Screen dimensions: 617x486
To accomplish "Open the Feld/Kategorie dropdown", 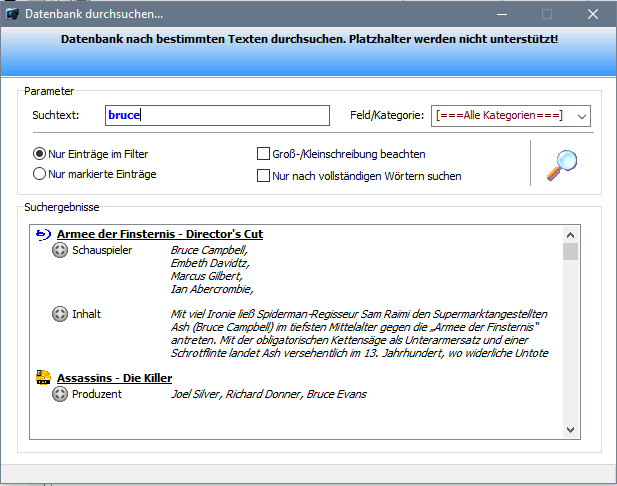I will tap(511, 116).
